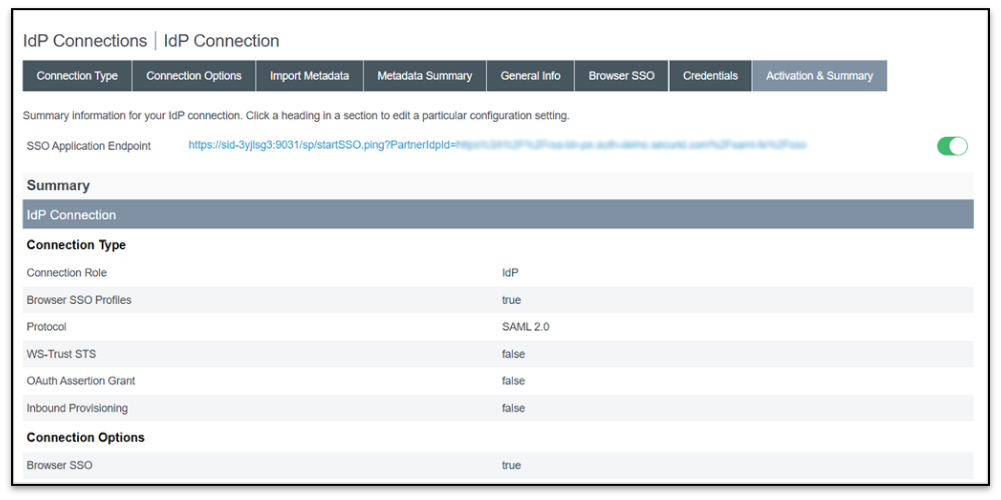
Task: Click the Connection Options section heading
Action: point(85,437)
